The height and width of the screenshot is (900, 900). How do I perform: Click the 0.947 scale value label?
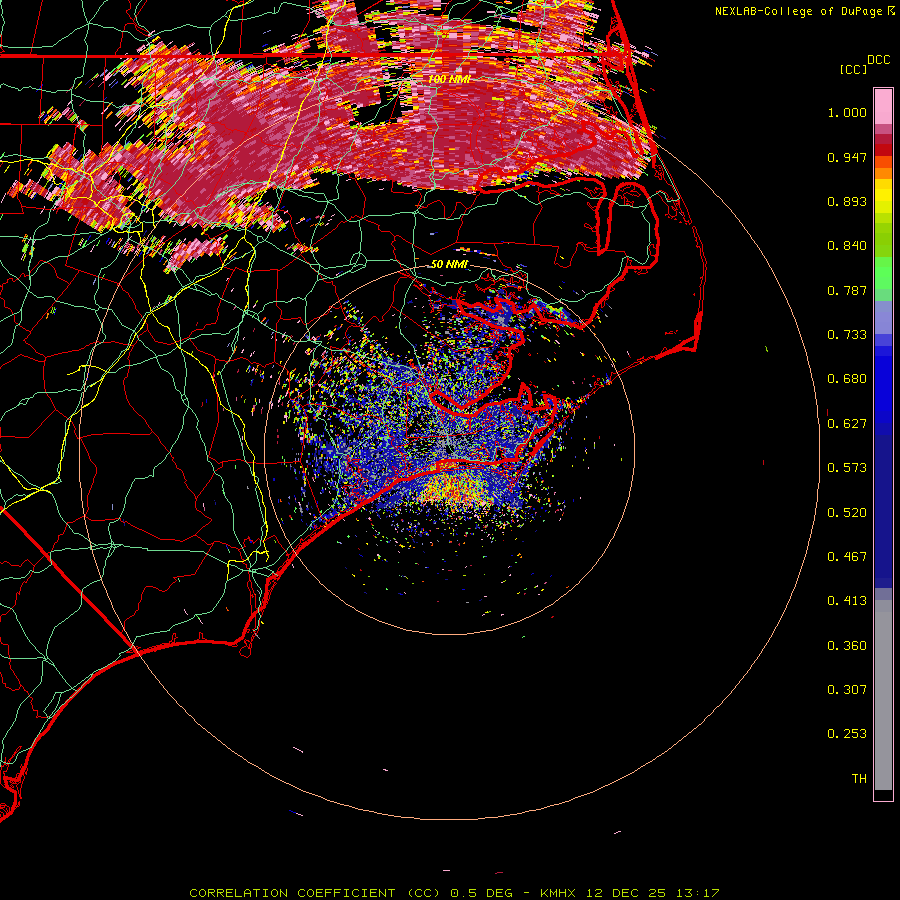[x=847, y=157]
